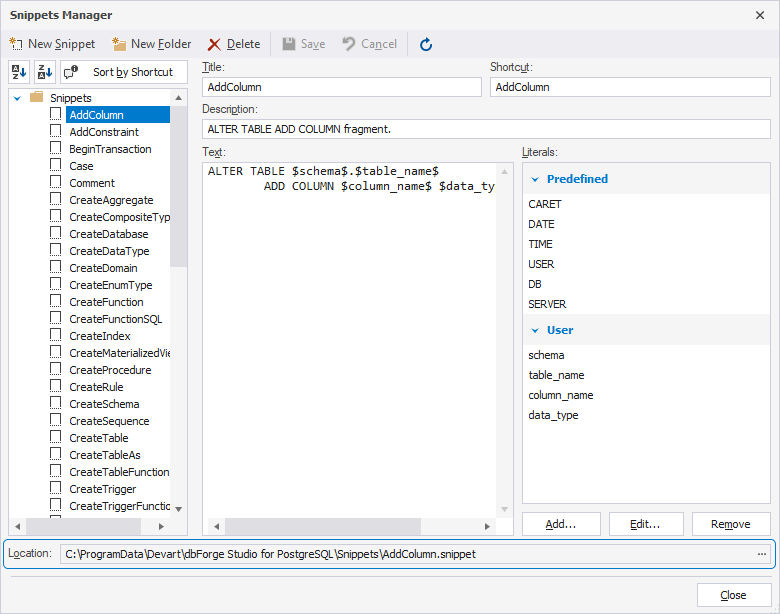Click the Add... literal button
780x614 pixels.
(x=561, y=524)
